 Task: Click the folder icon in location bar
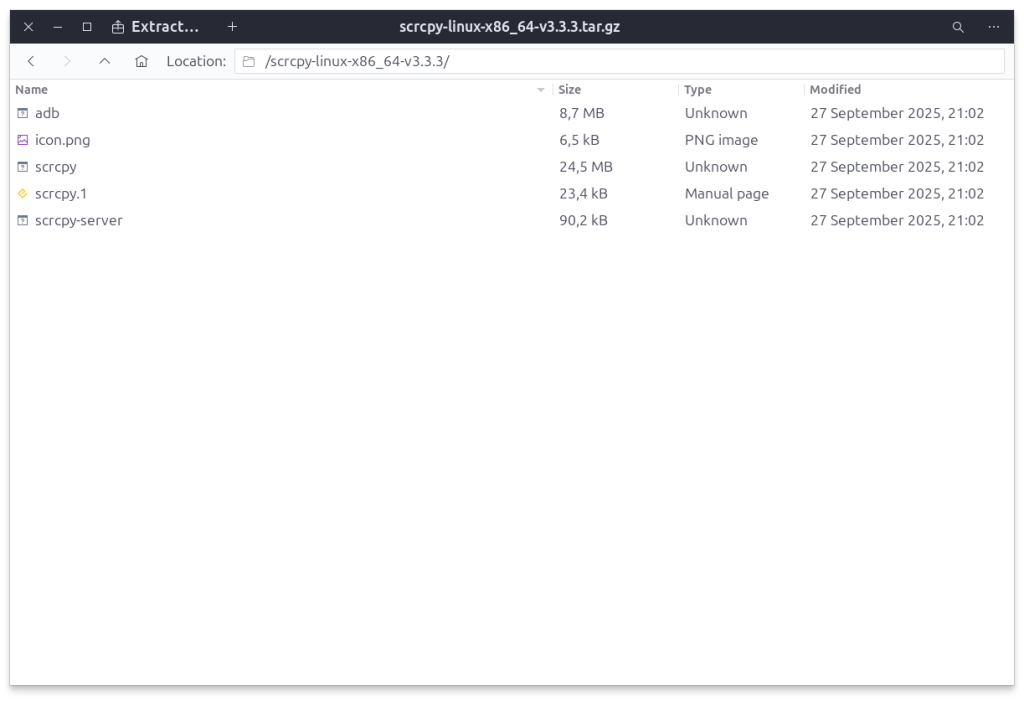[x=249, y=61]
